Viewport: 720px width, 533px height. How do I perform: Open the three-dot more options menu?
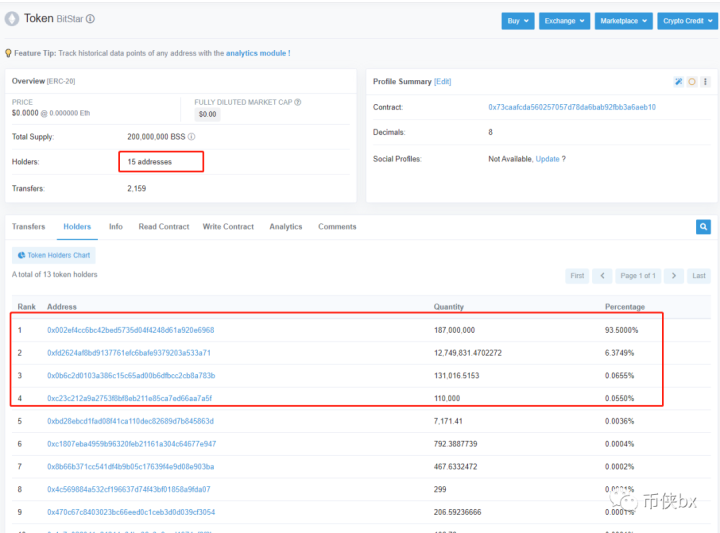704,81
